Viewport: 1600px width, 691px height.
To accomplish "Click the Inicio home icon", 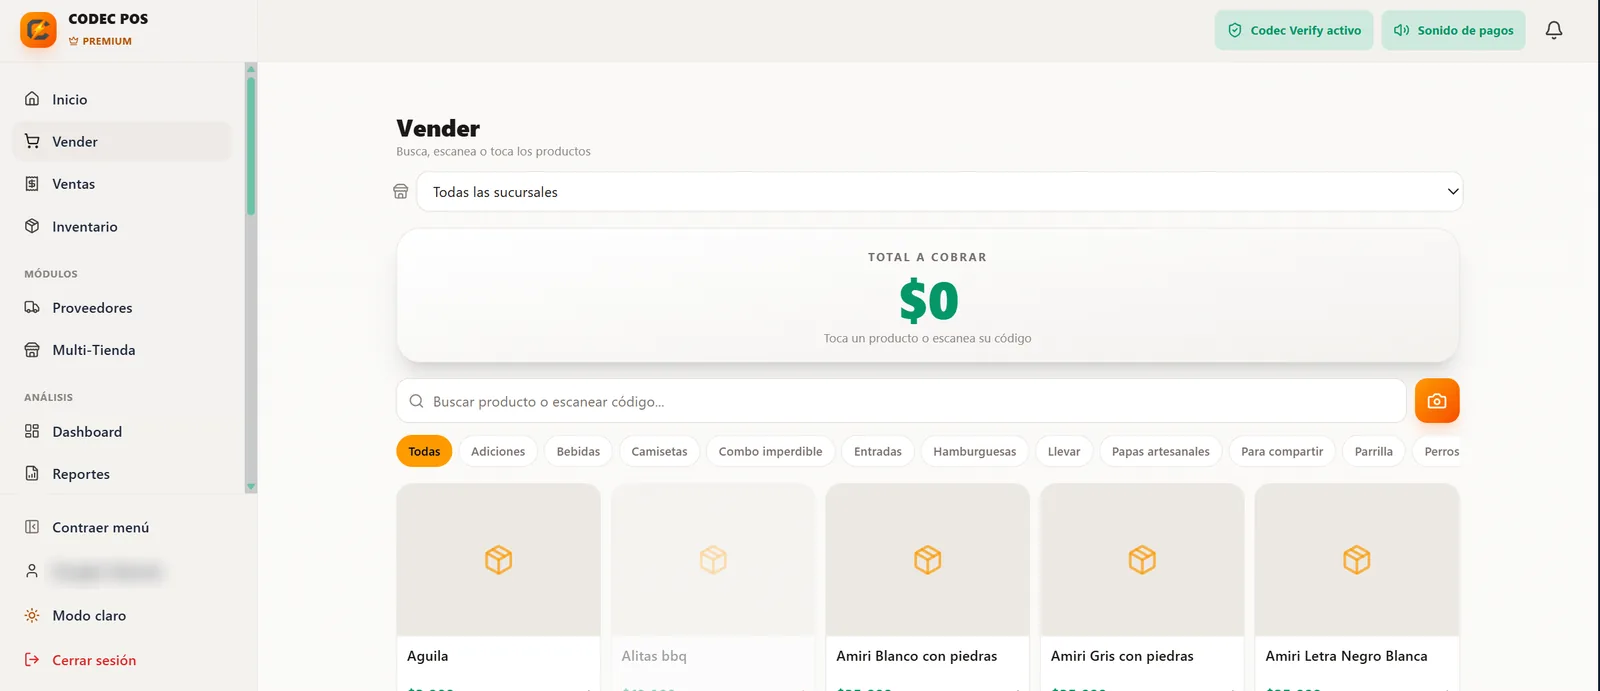I will tap(32, 99).
